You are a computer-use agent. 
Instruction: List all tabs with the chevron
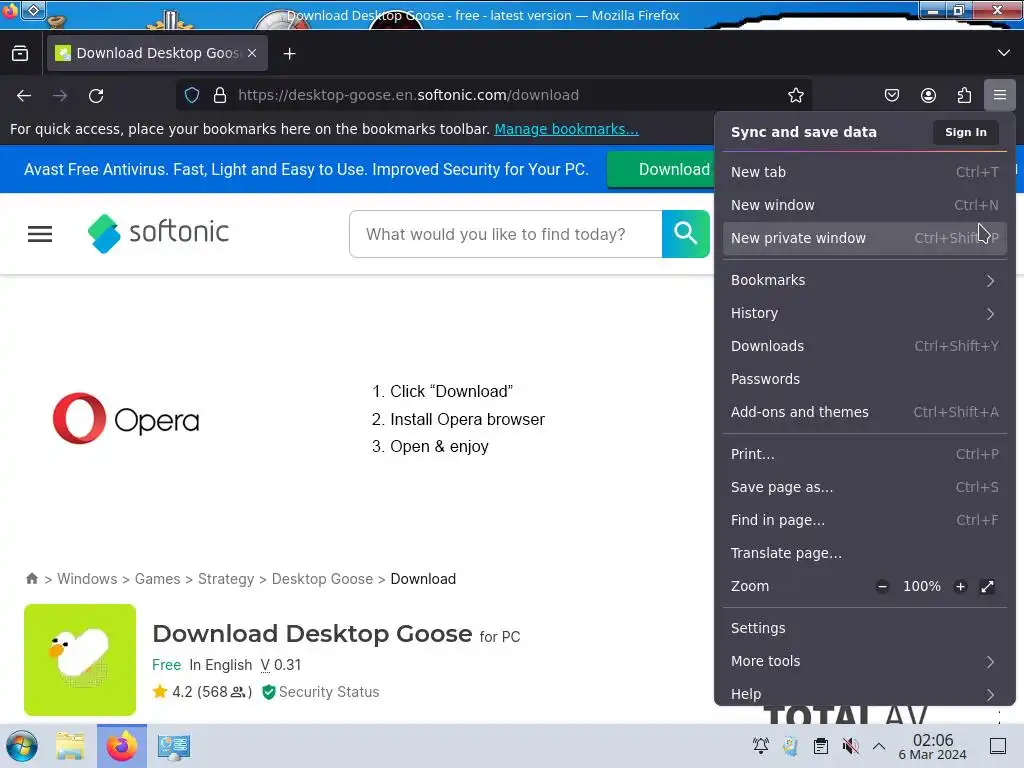(1004, 53)
